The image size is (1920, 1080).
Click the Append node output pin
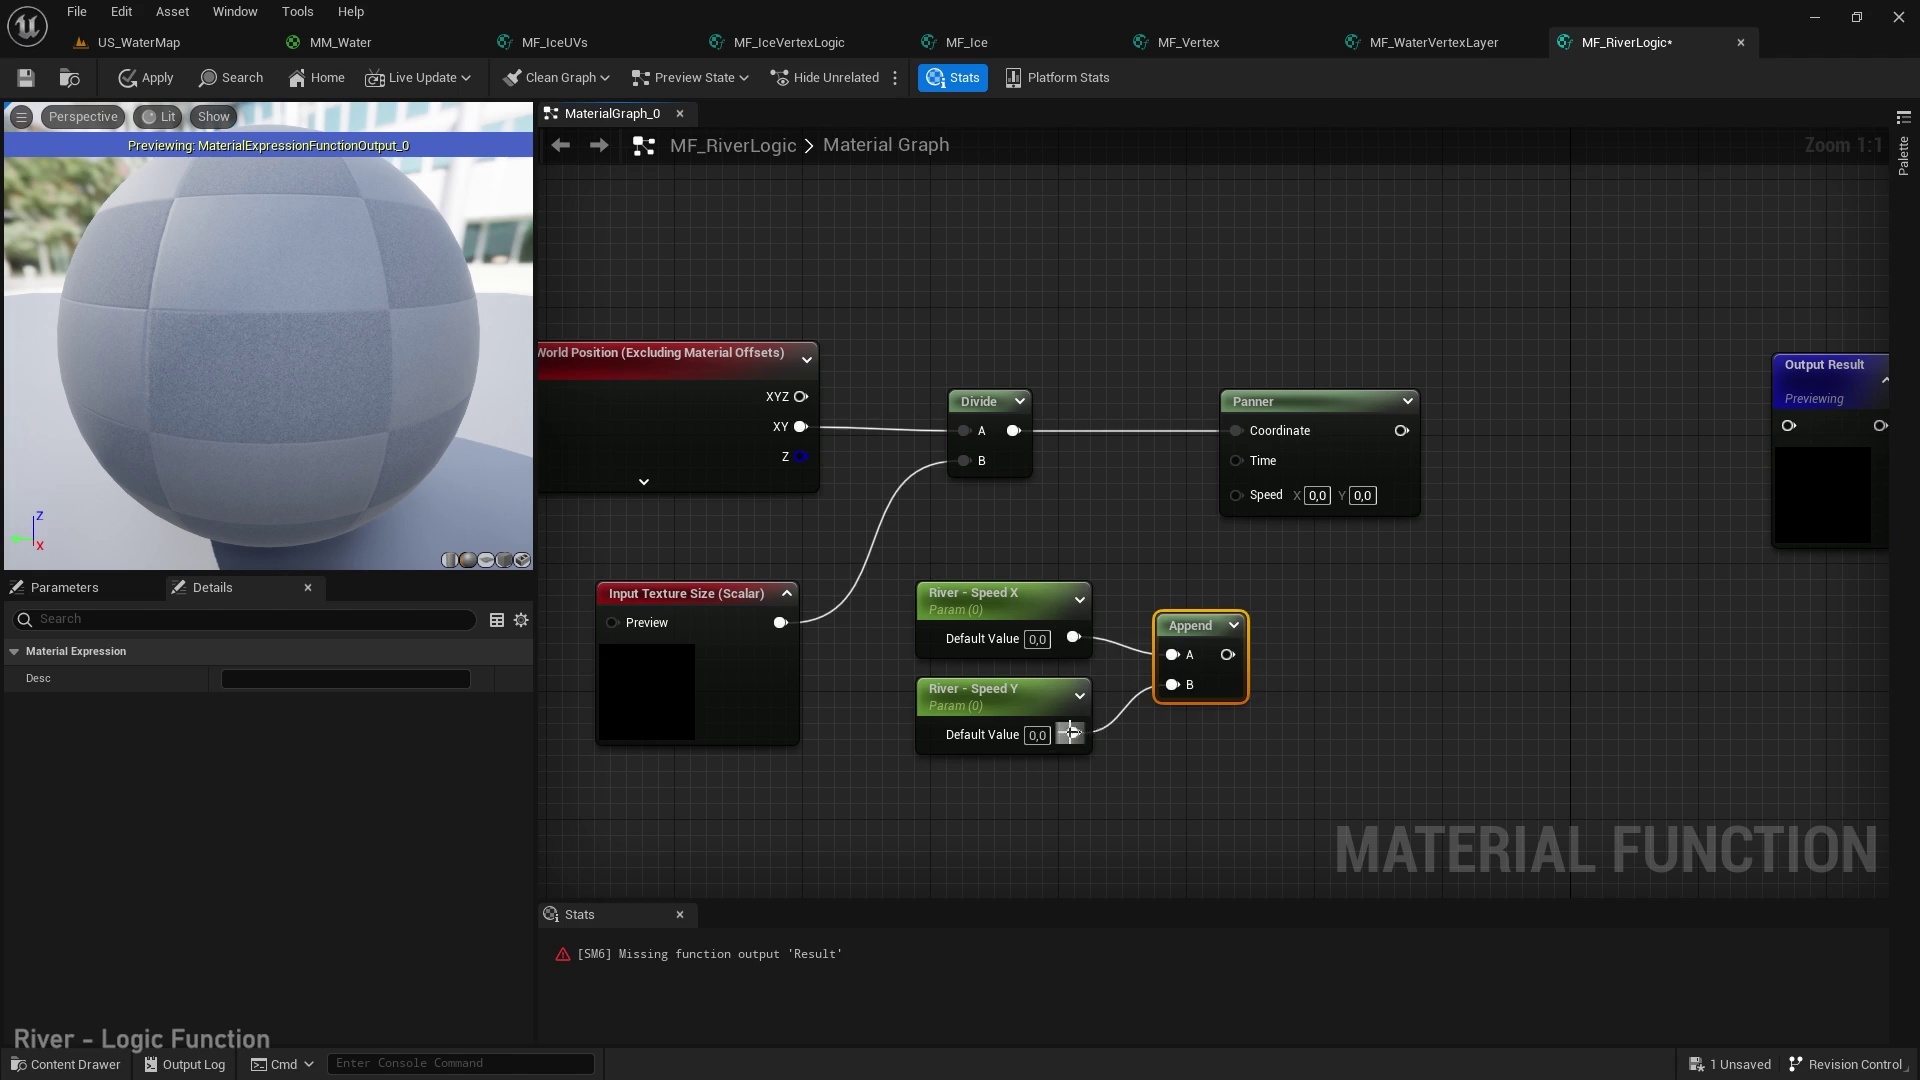1227,655
